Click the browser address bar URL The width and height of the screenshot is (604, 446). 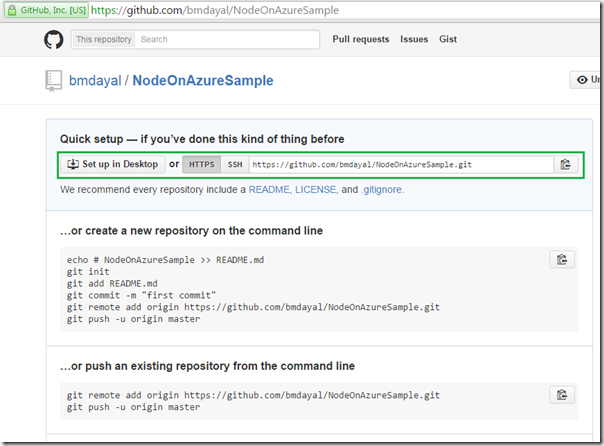pyautogui.click(x=215, y=10)
